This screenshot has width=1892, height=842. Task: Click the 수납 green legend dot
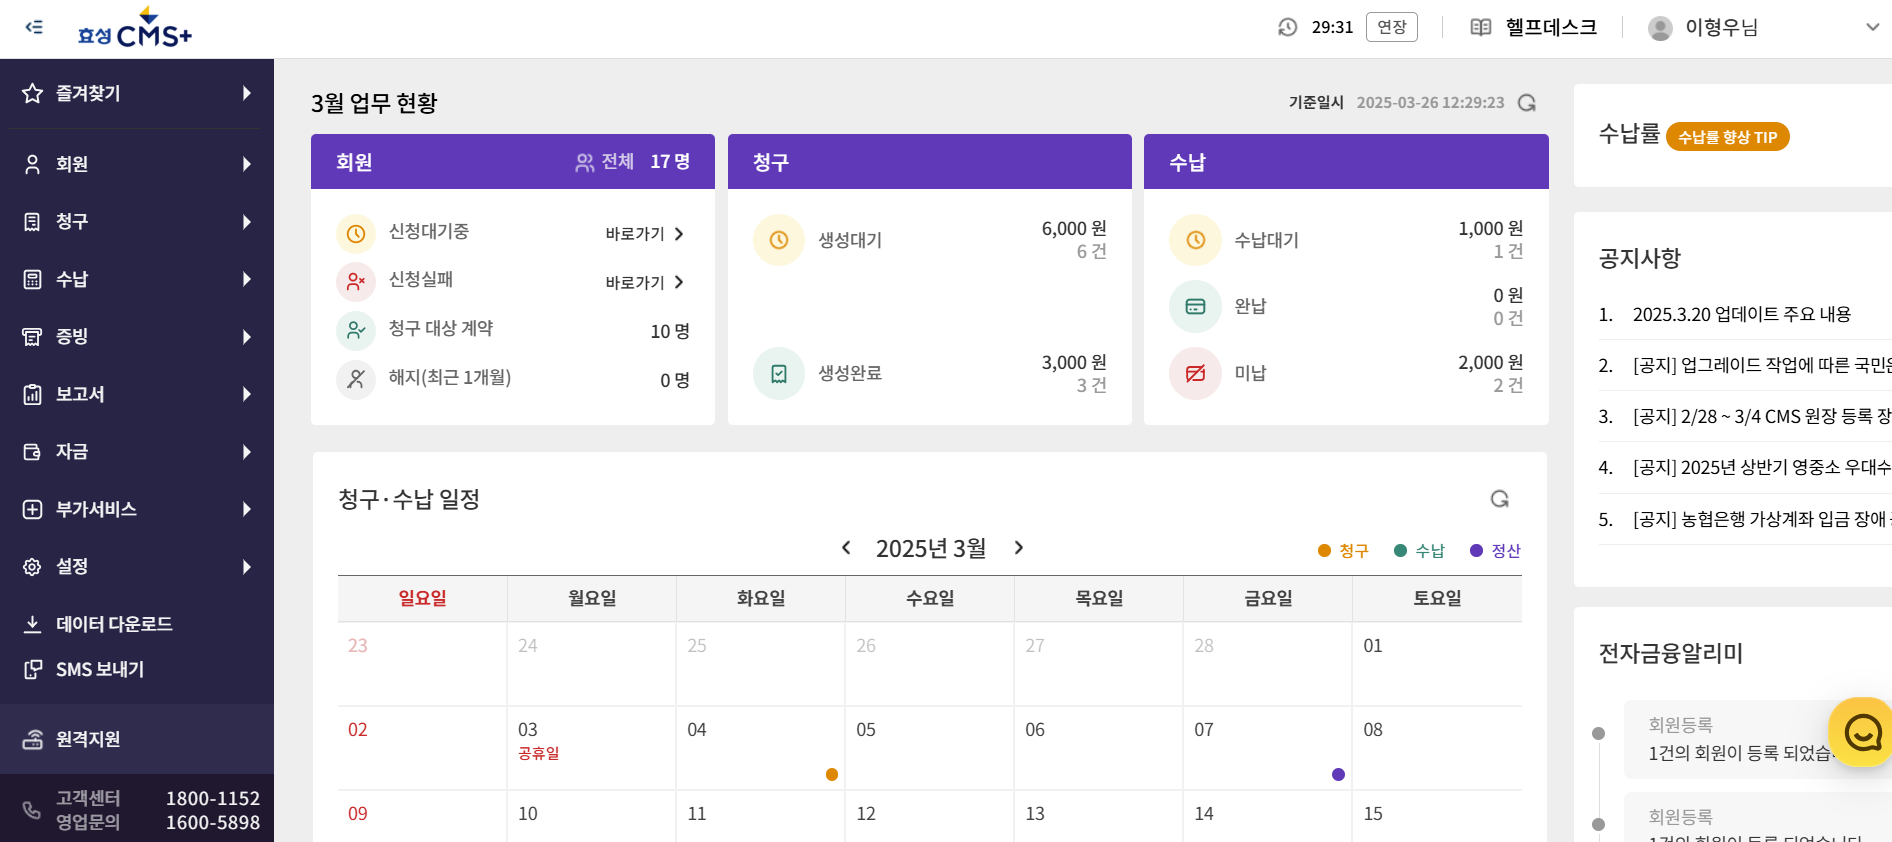coord(1400,550)
